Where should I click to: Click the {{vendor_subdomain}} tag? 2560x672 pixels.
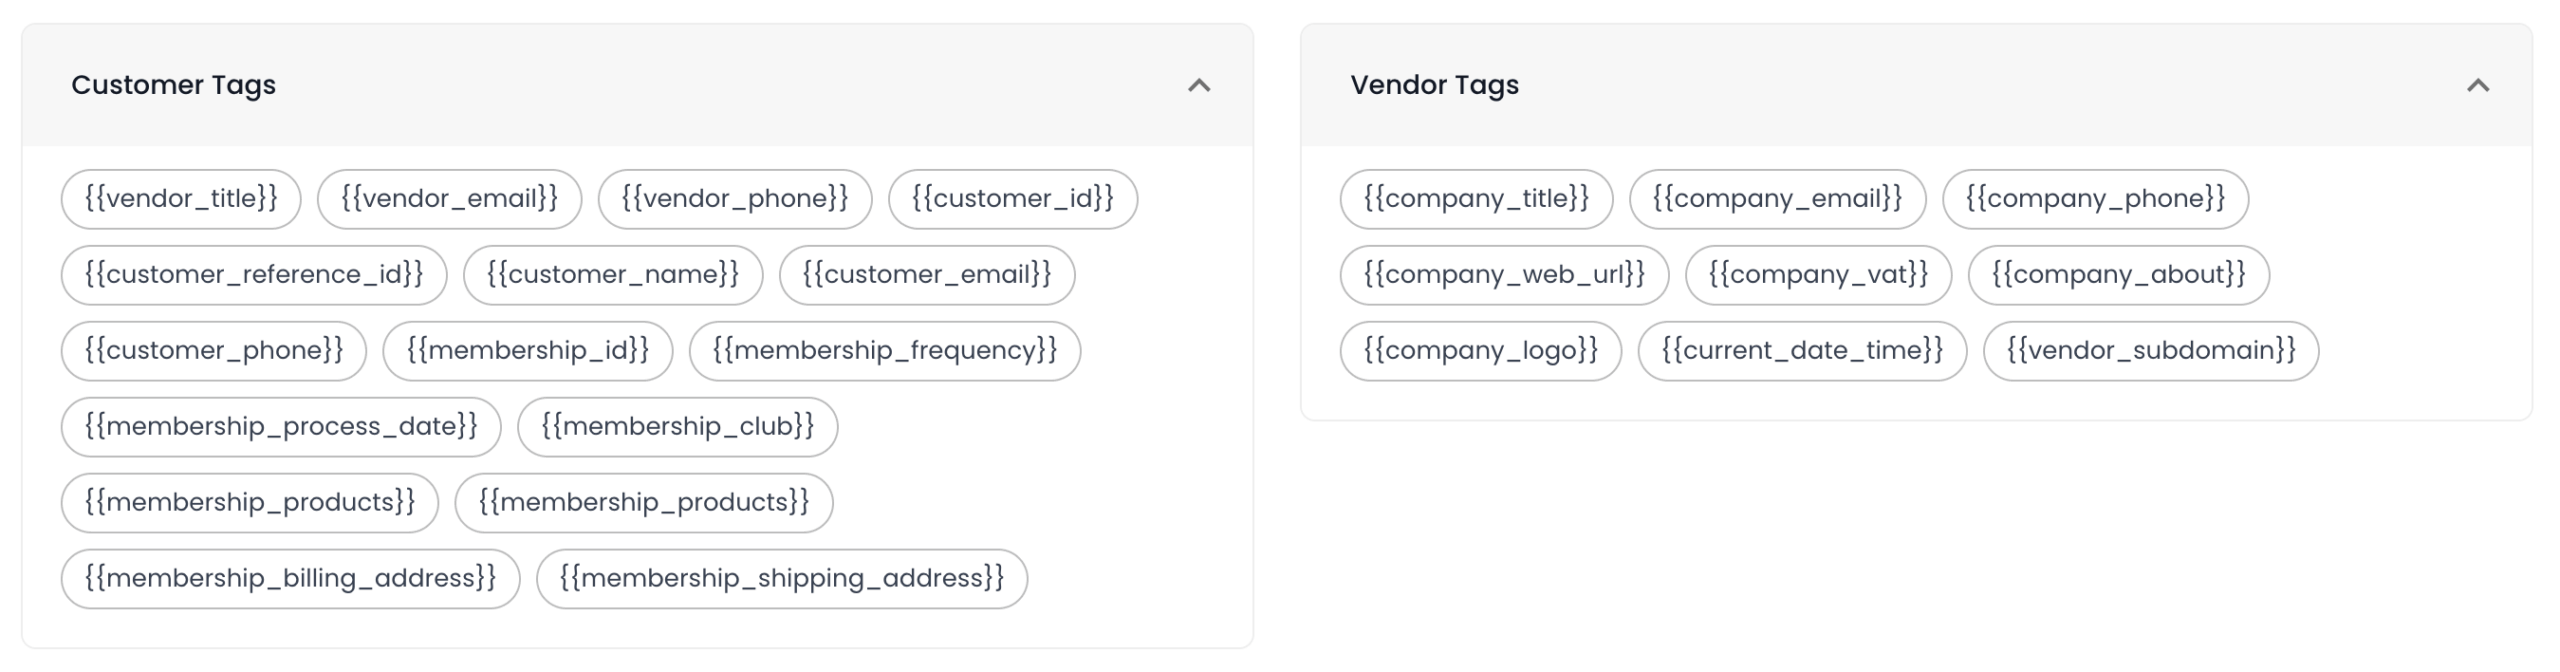(2151, 351)
